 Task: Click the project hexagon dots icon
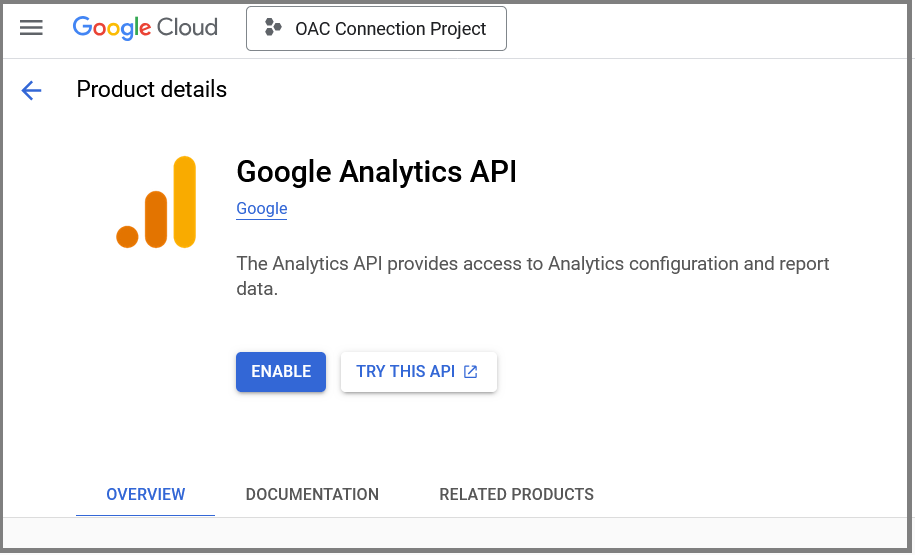click(x=273, y=28)
